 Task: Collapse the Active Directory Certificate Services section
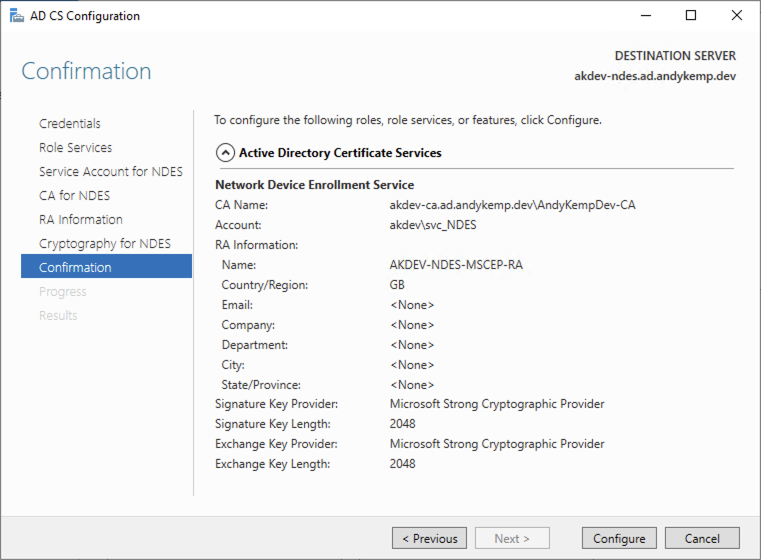(x=225, y=153)
